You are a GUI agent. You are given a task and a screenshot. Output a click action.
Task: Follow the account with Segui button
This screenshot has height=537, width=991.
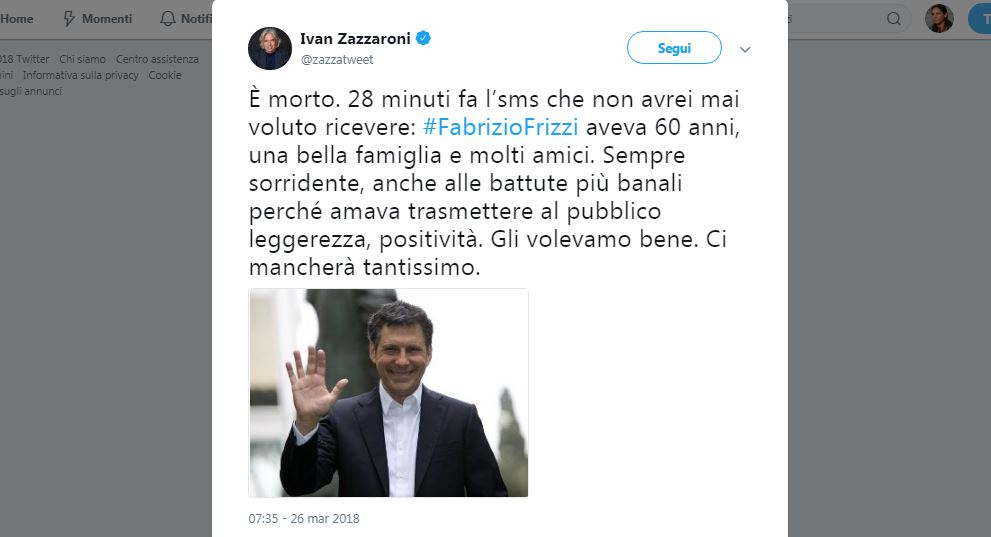(x=674, y=48)
